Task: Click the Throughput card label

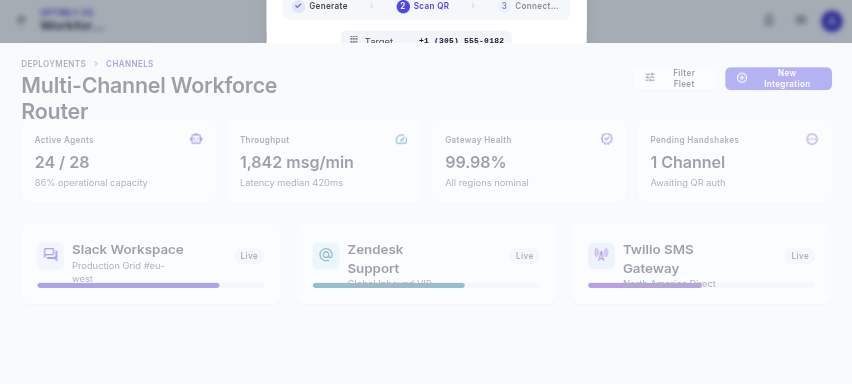Action: (265, 140)
